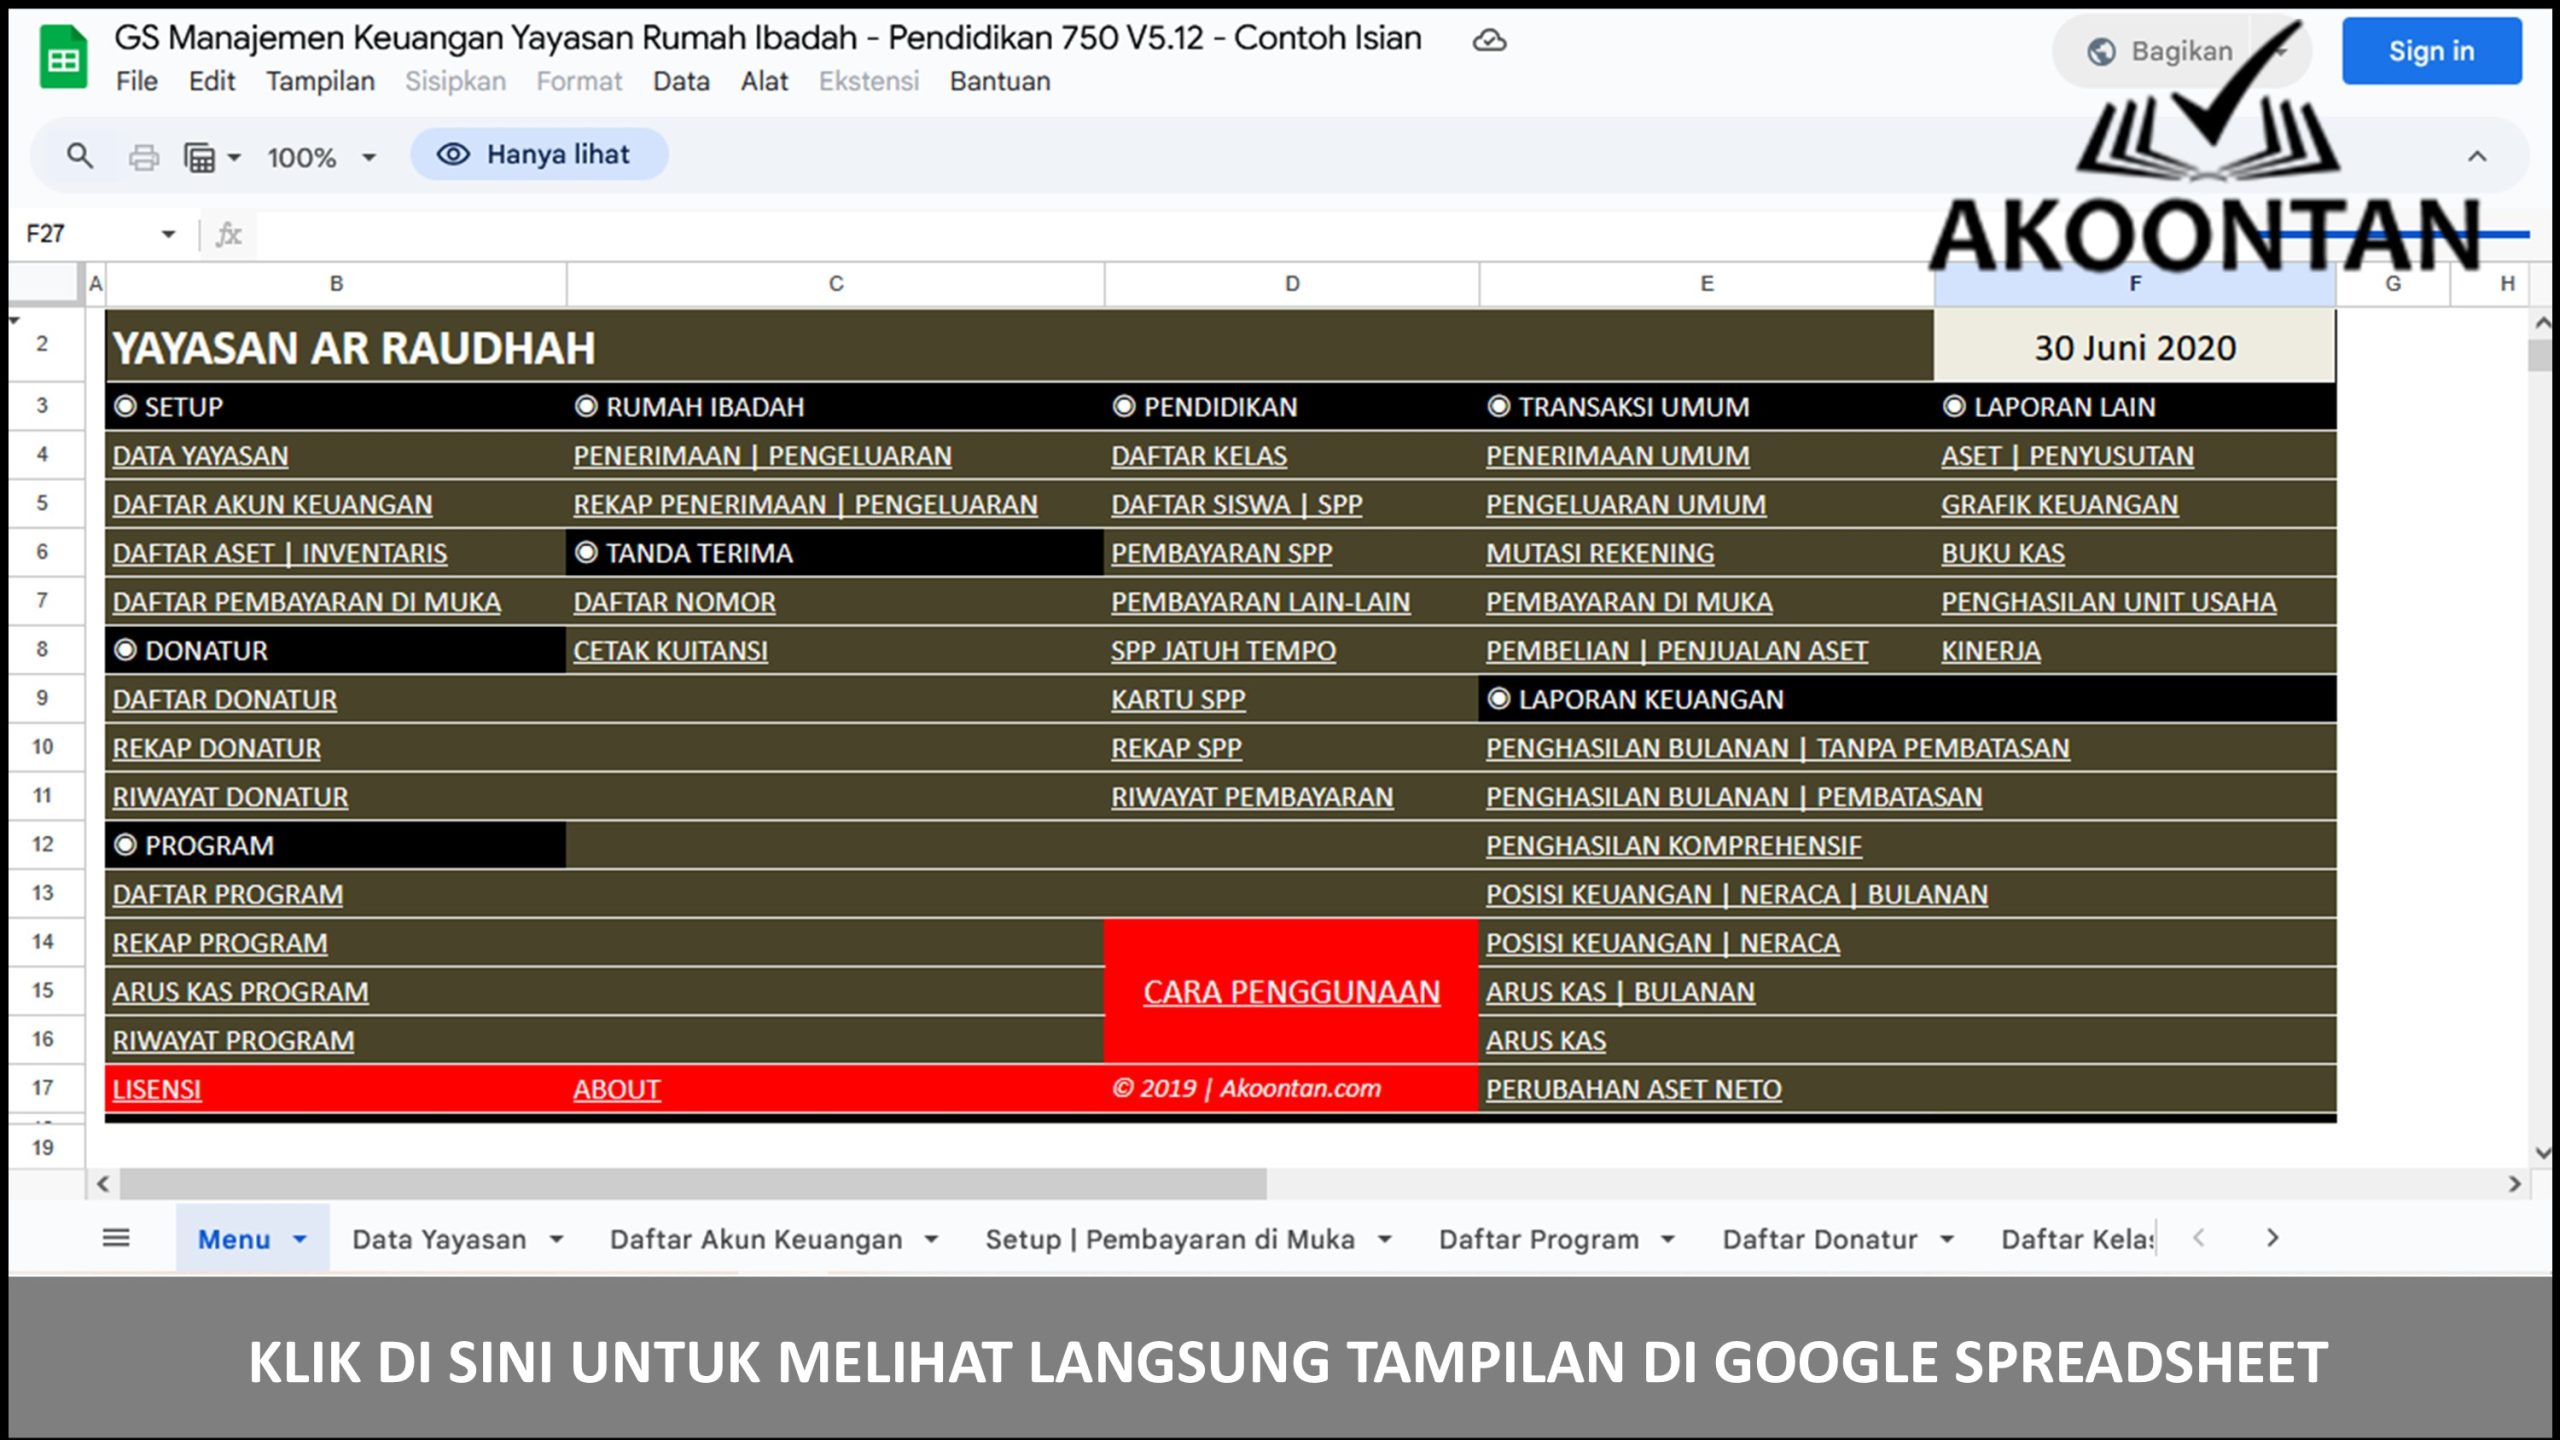The height and width of the screenshot is (1440, 2560).
Task: Open the Name Box dropdown showing F27
Action: [x=166, y=235]
